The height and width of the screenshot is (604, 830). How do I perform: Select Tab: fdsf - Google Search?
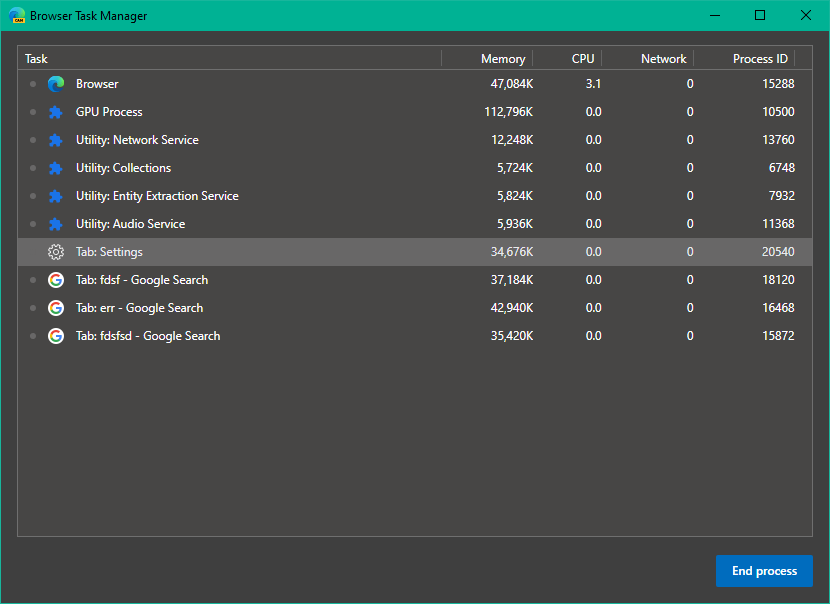415,280
